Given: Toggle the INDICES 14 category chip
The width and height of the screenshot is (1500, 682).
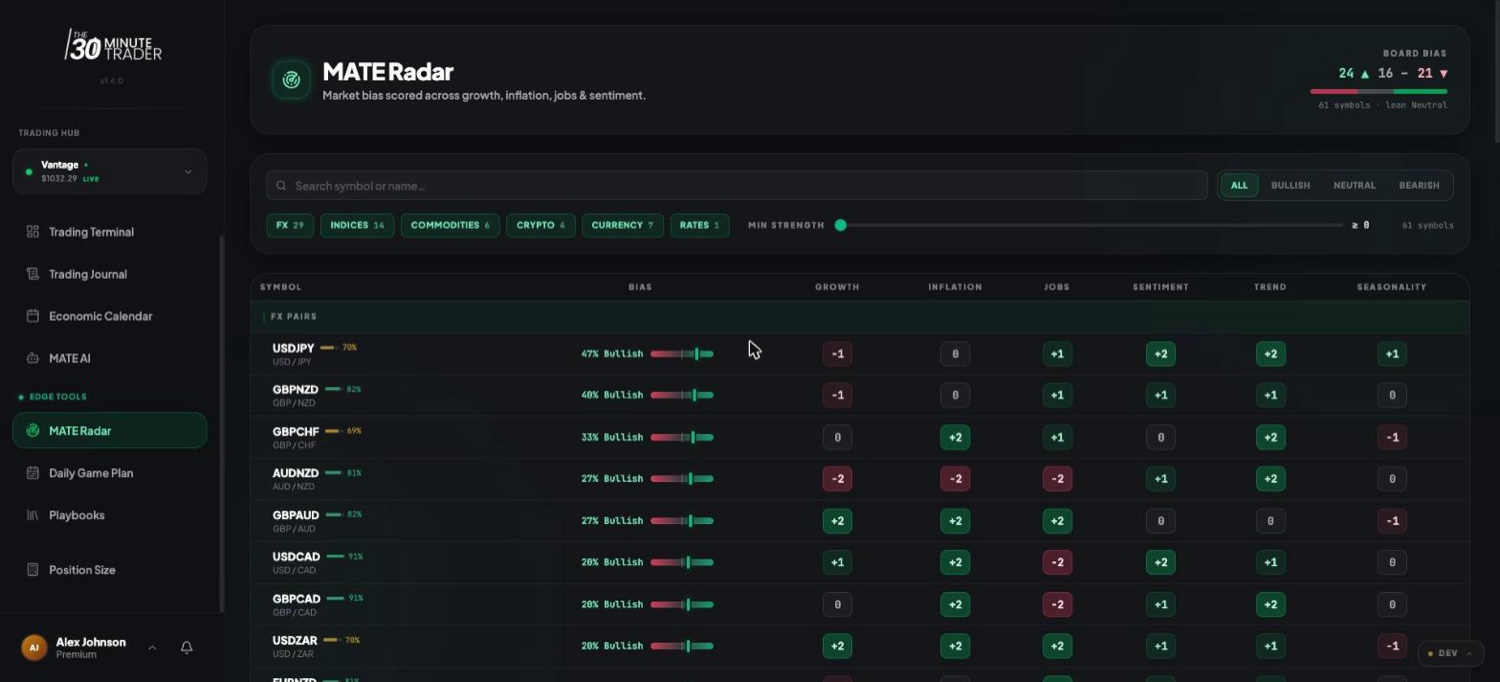Looking at the screenshot, I should coord(357,225).
